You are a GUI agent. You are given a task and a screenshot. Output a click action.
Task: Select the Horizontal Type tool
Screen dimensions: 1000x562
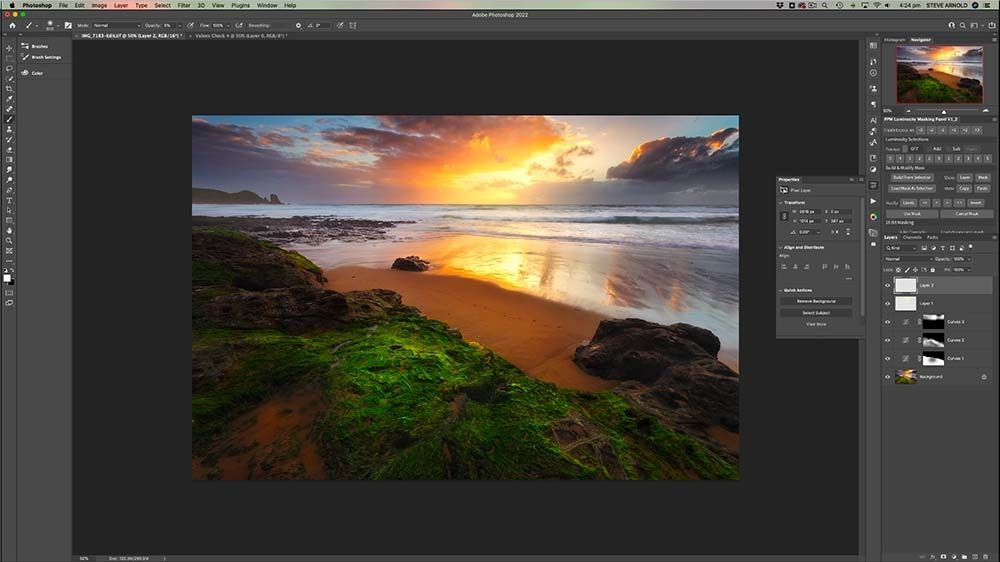(9, 200)
